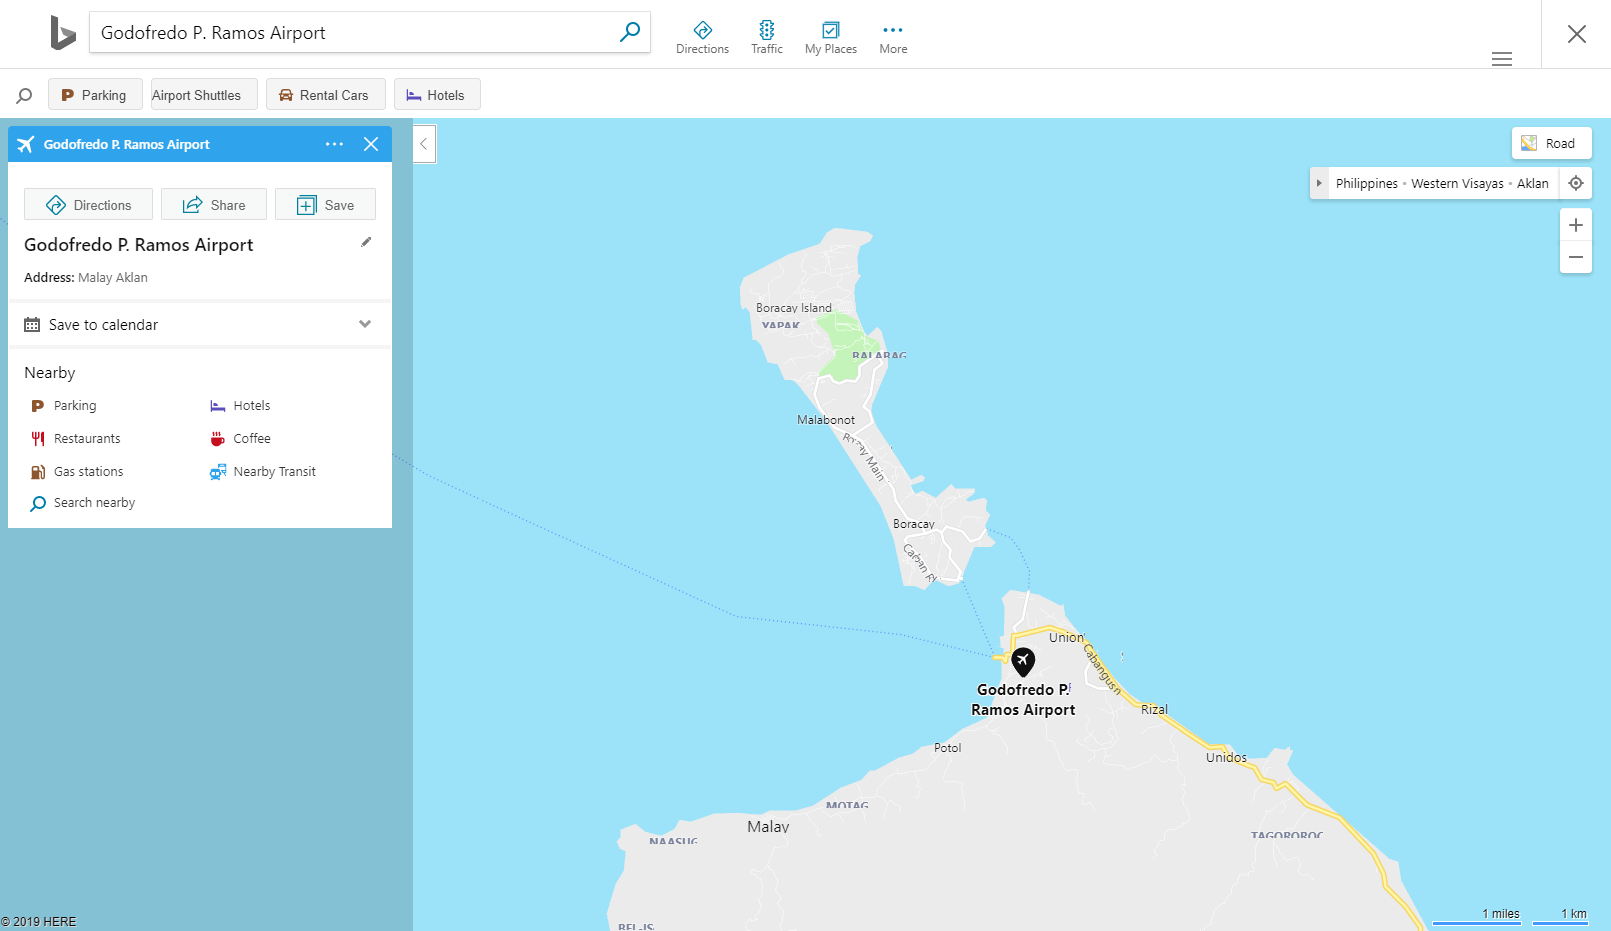This screenshot has width=1611, height=931.
Task: Zoom out with the minus button
Action: [1576, 257]
